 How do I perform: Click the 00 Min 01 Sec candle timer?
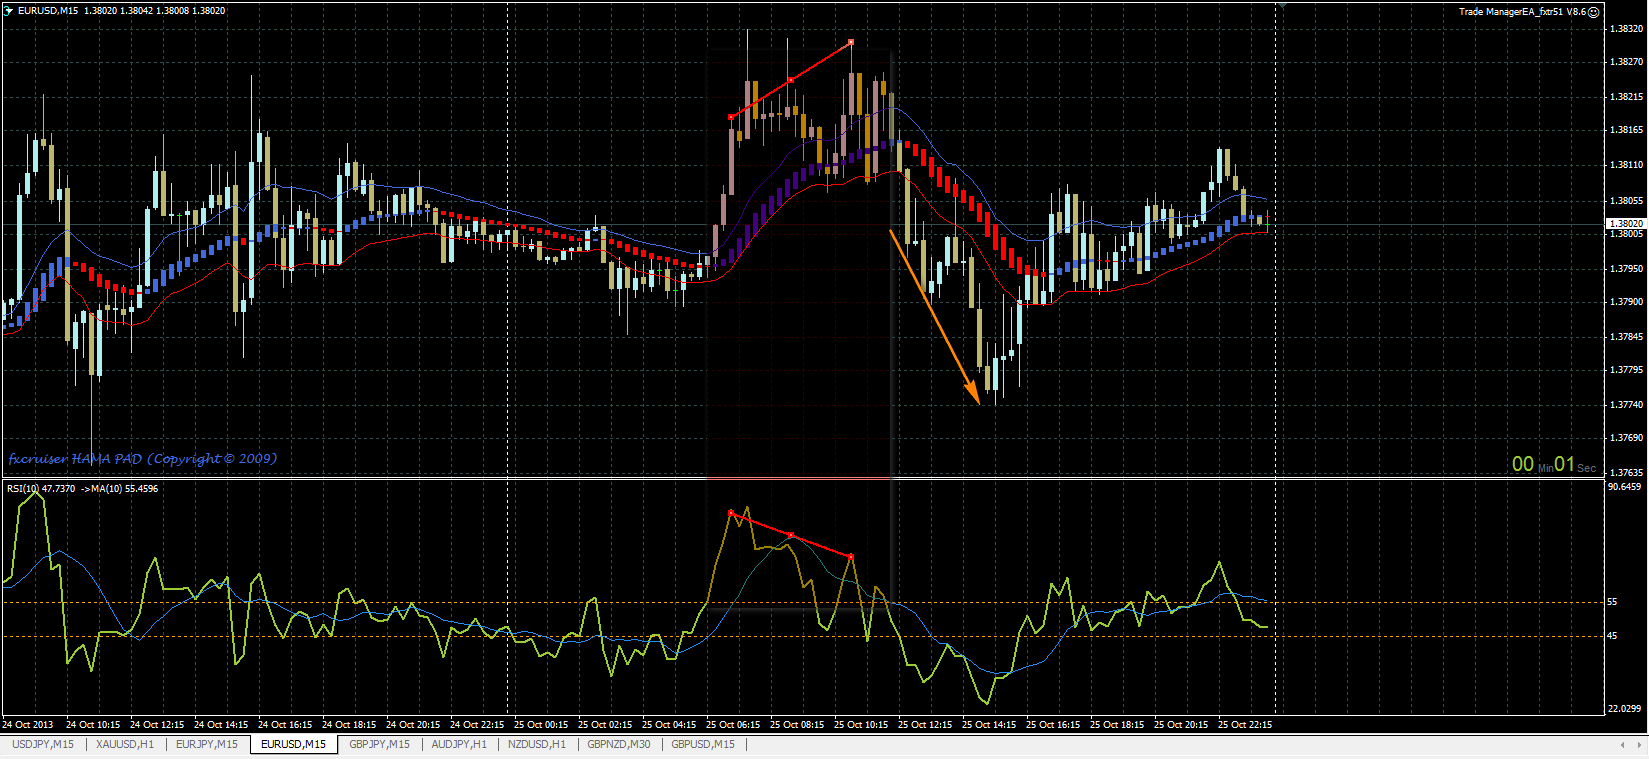(x=1554, y=465)
